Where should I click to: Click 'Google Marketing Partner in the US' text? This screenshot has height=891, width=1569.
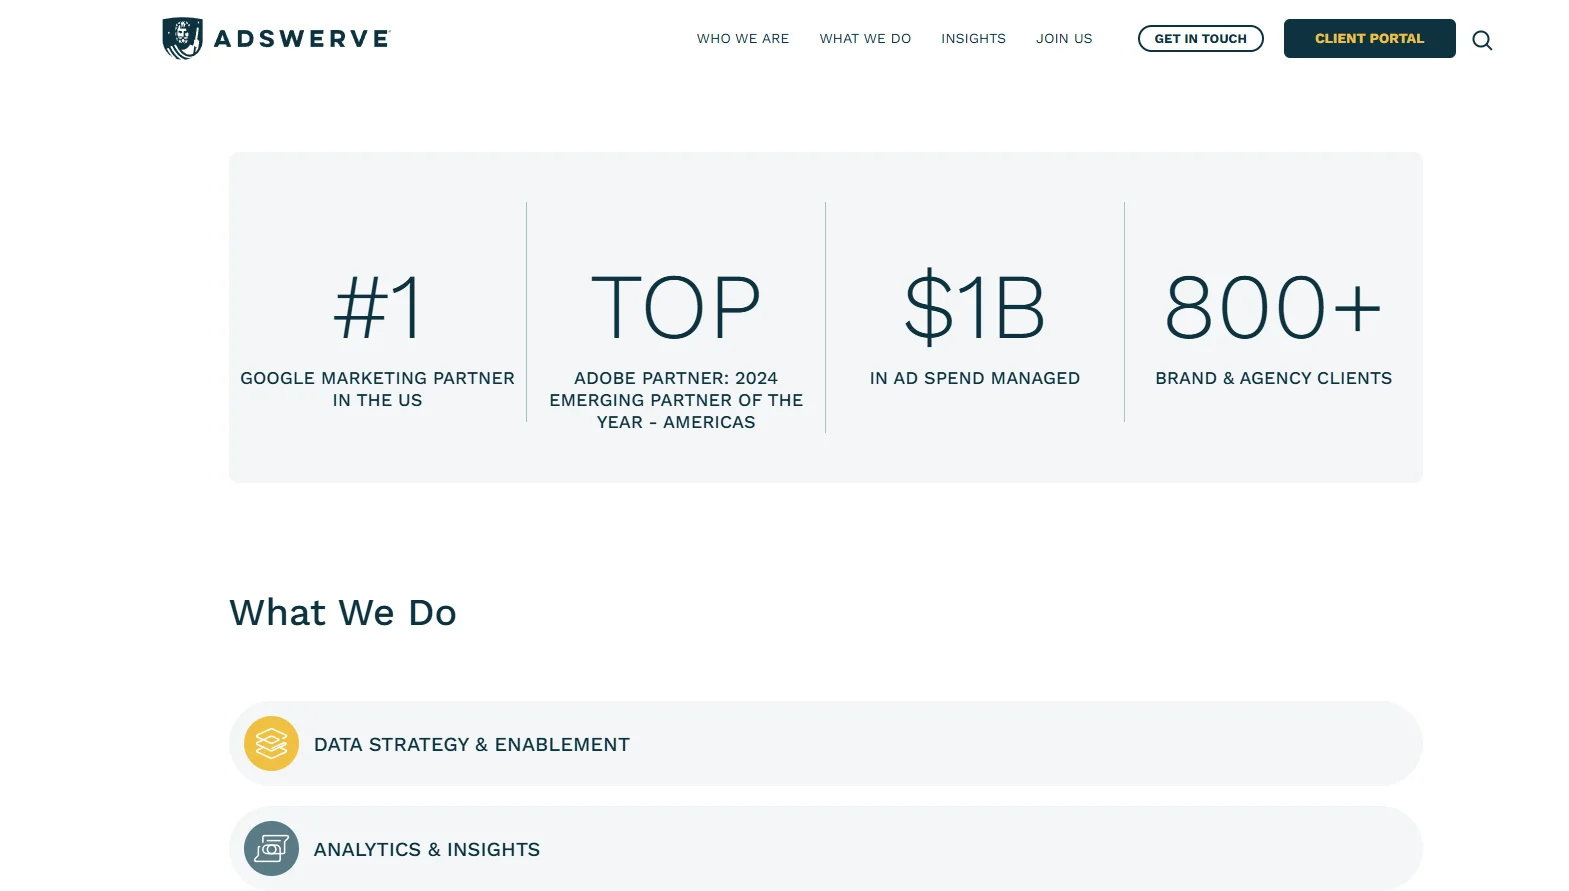(x=378, y=389)
